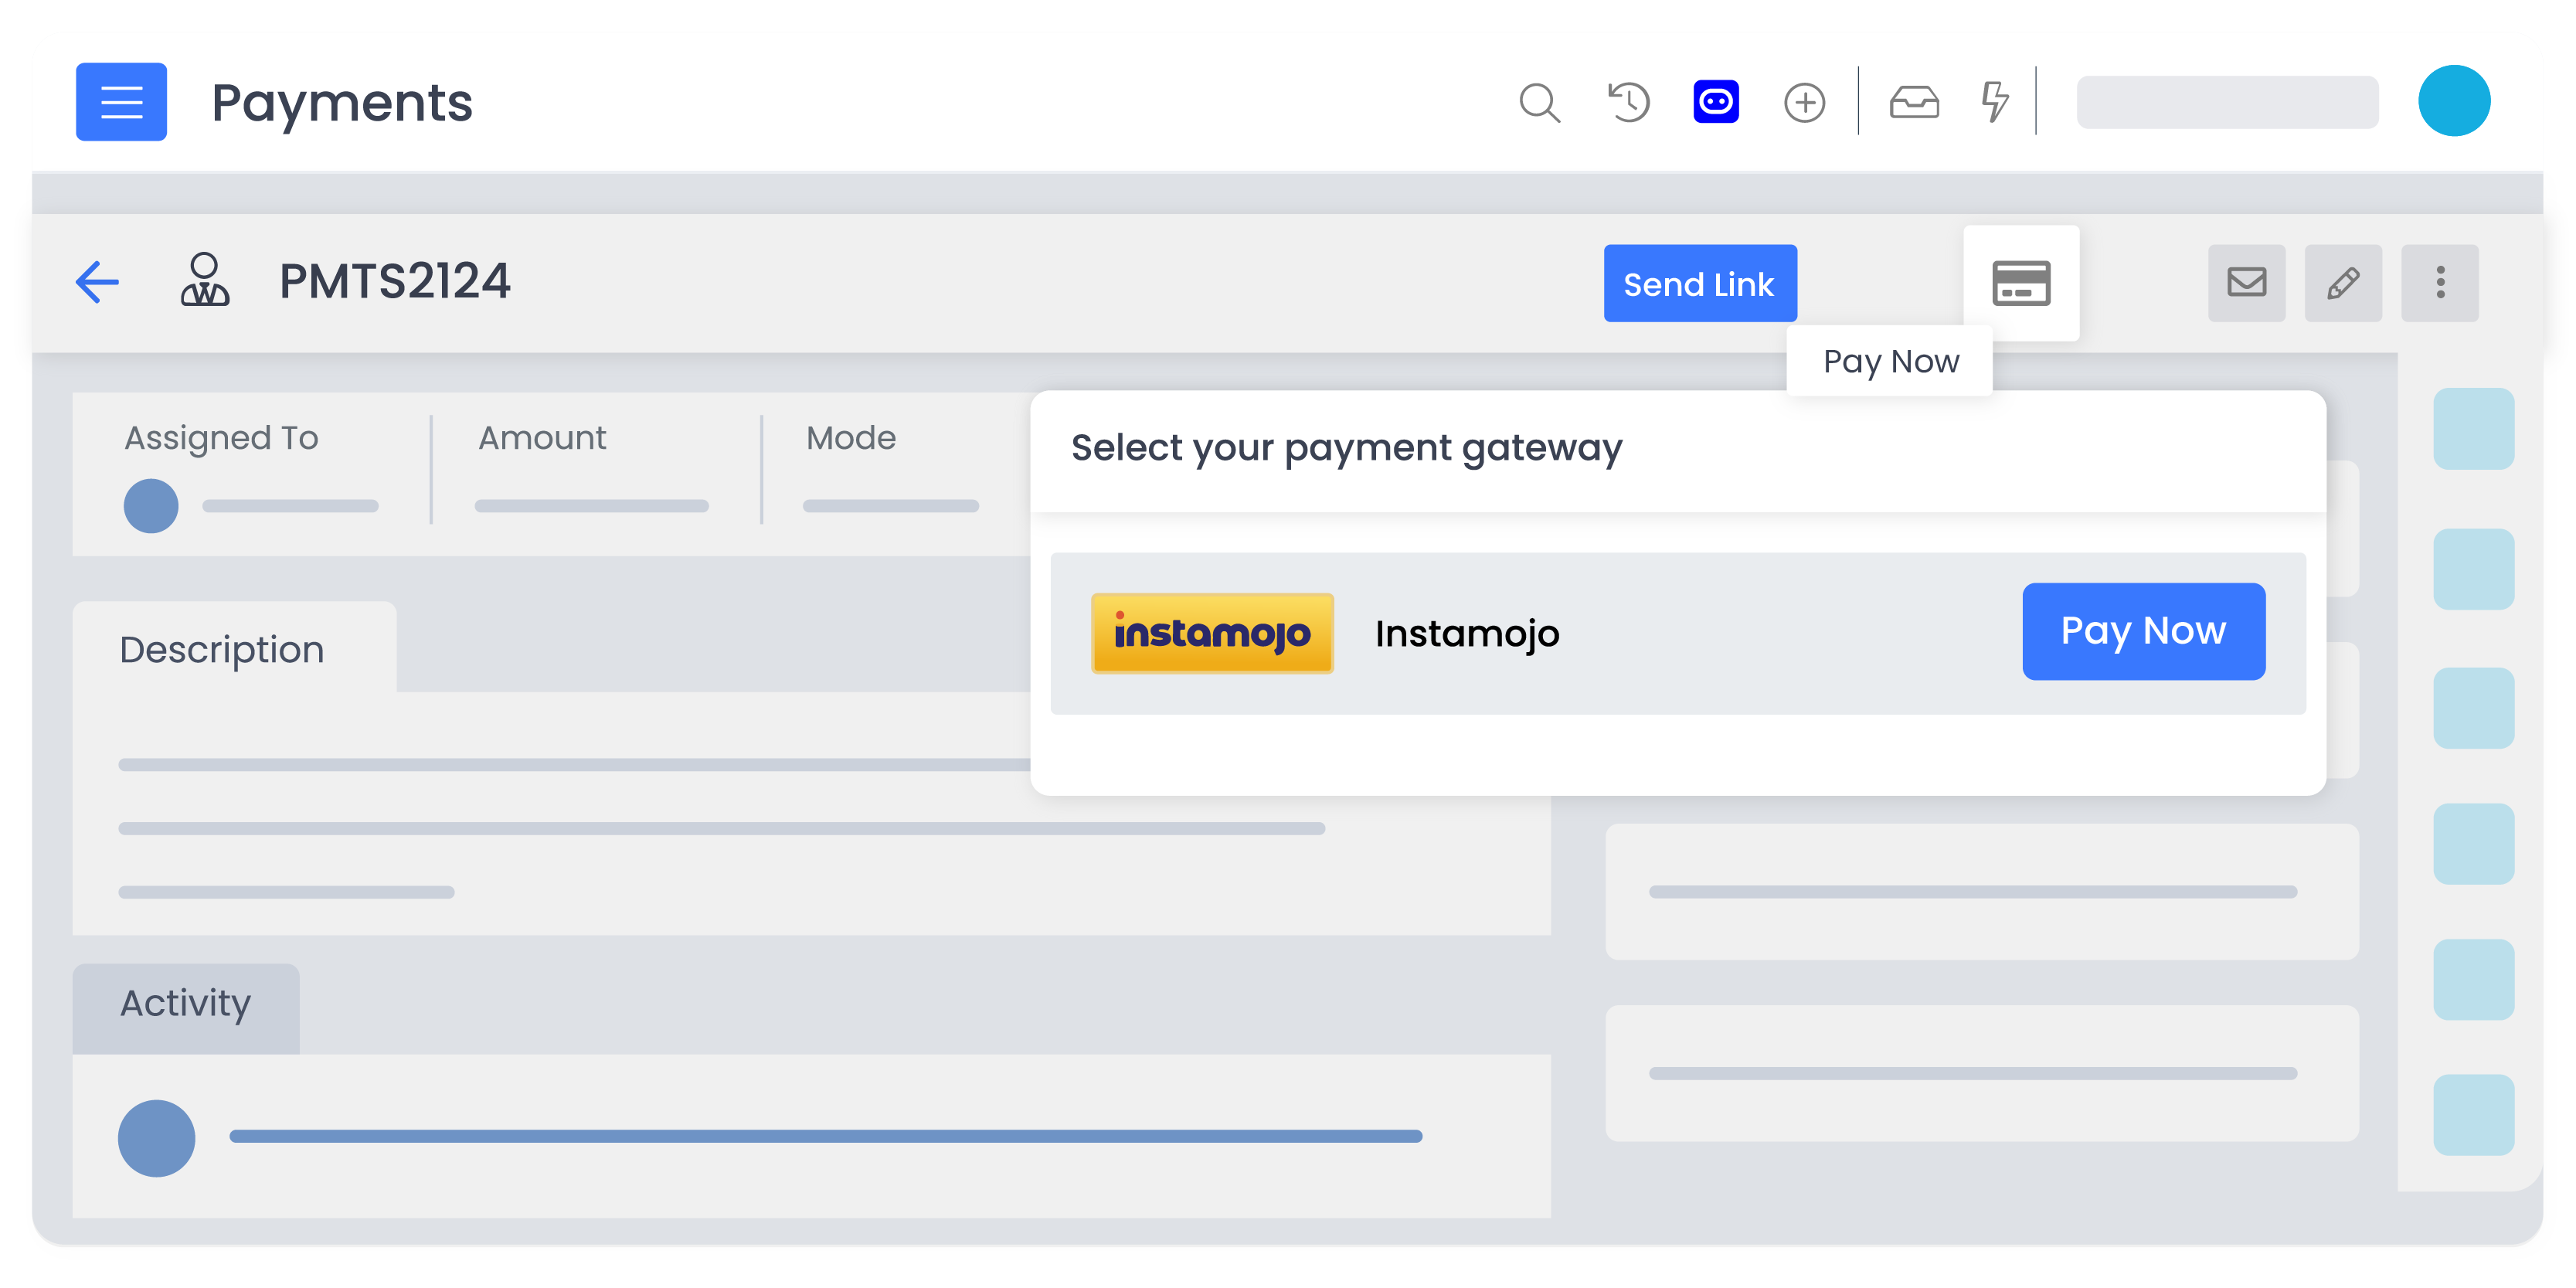Image resolution: width=2576 pixels, height=1288 pixels.
Task: Open the hamburger navigation menu
Action: pos(121,102)
